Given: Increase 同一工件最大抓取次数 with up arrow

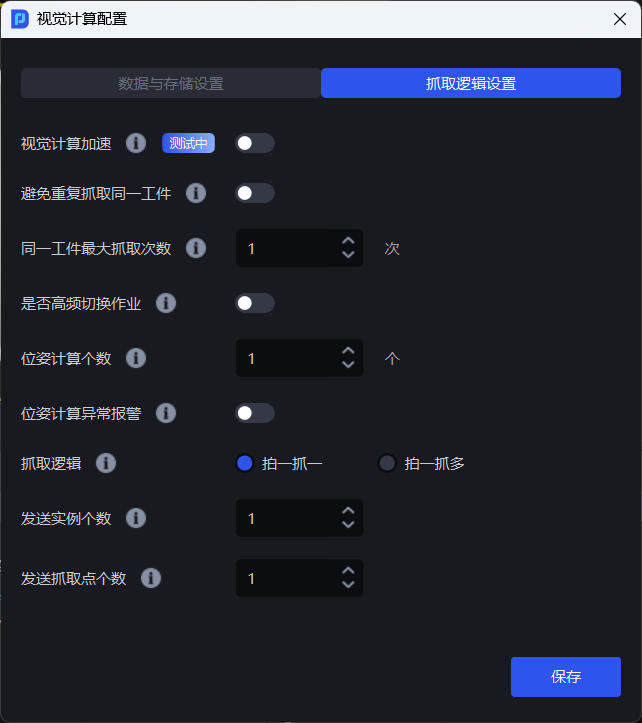Looking at the screenshot, I should (x=348, y=241).
